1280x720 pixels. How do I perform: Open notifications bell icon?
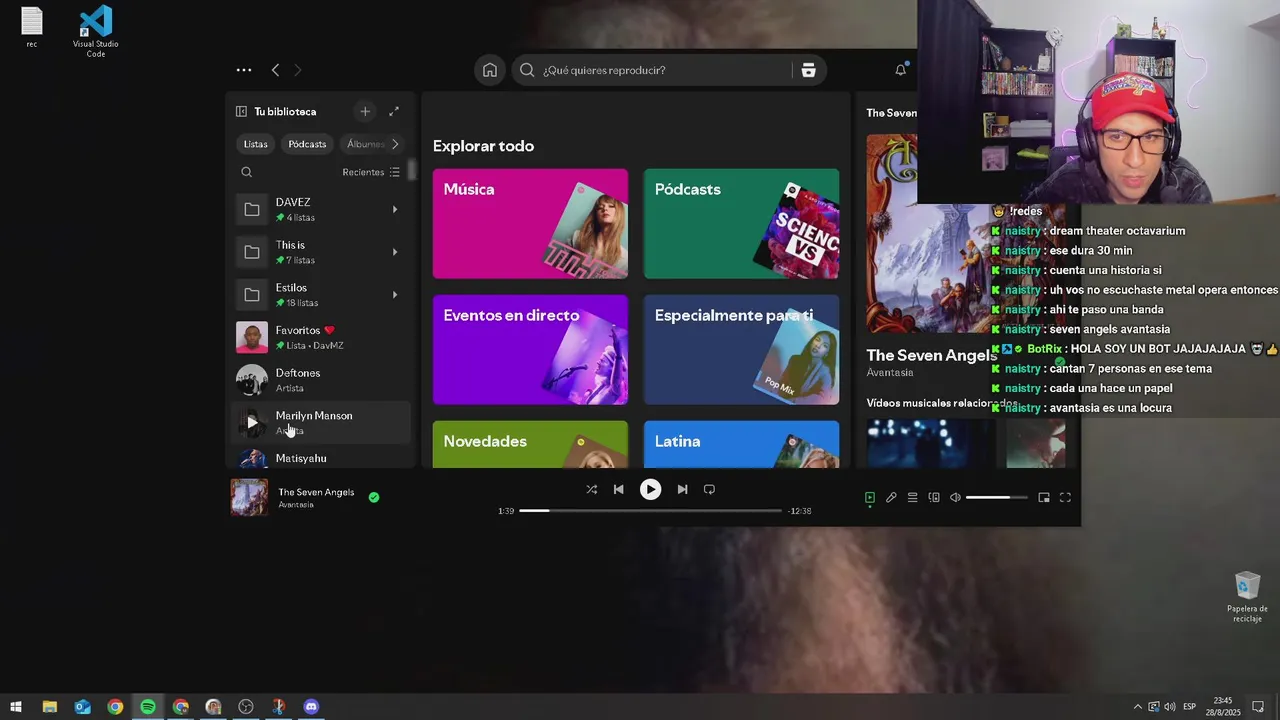900,70
